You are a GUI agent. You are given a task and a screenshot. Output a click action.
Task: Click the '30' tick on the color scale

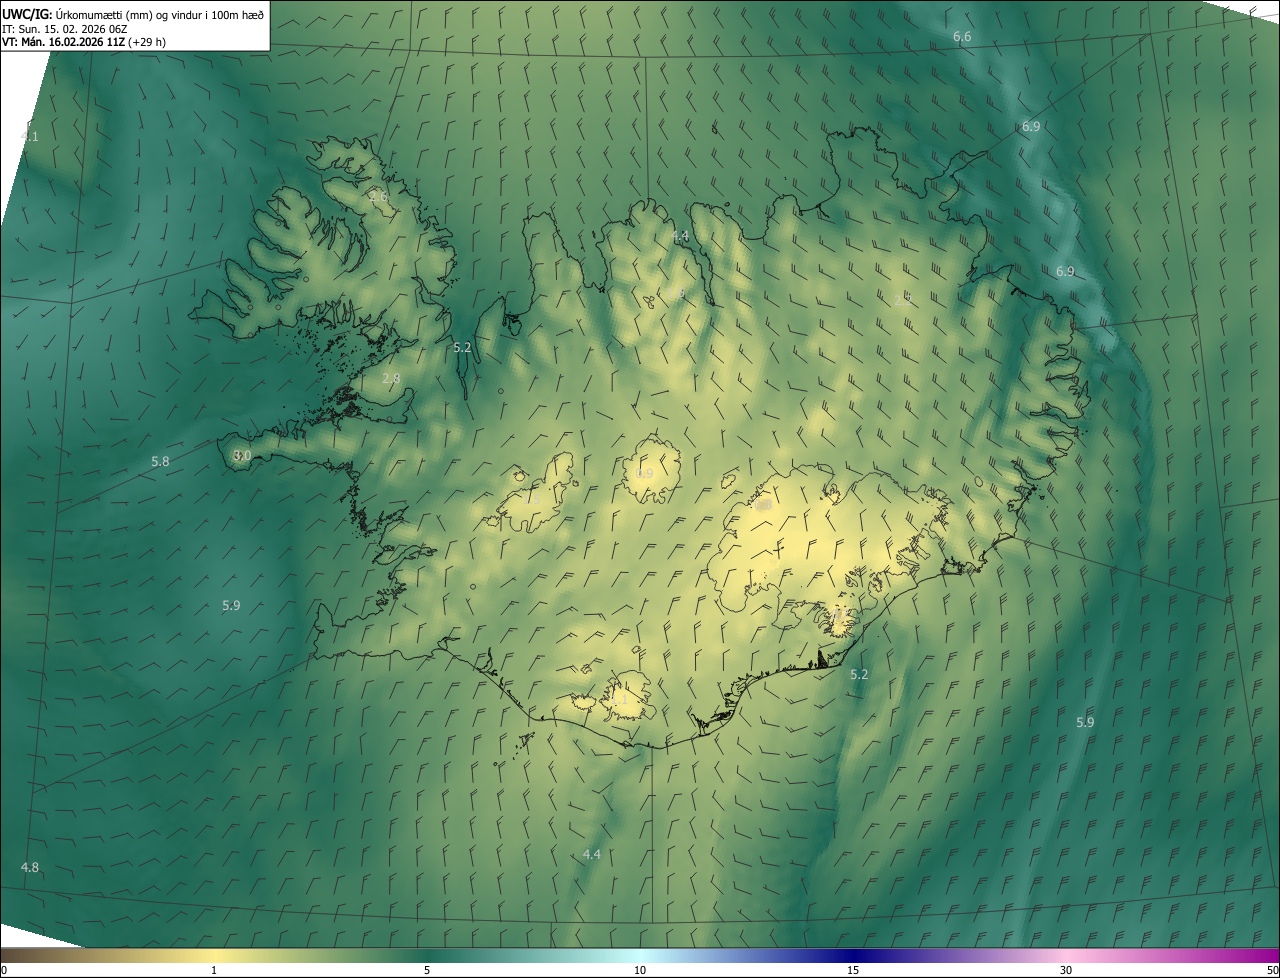[1066, 970]
